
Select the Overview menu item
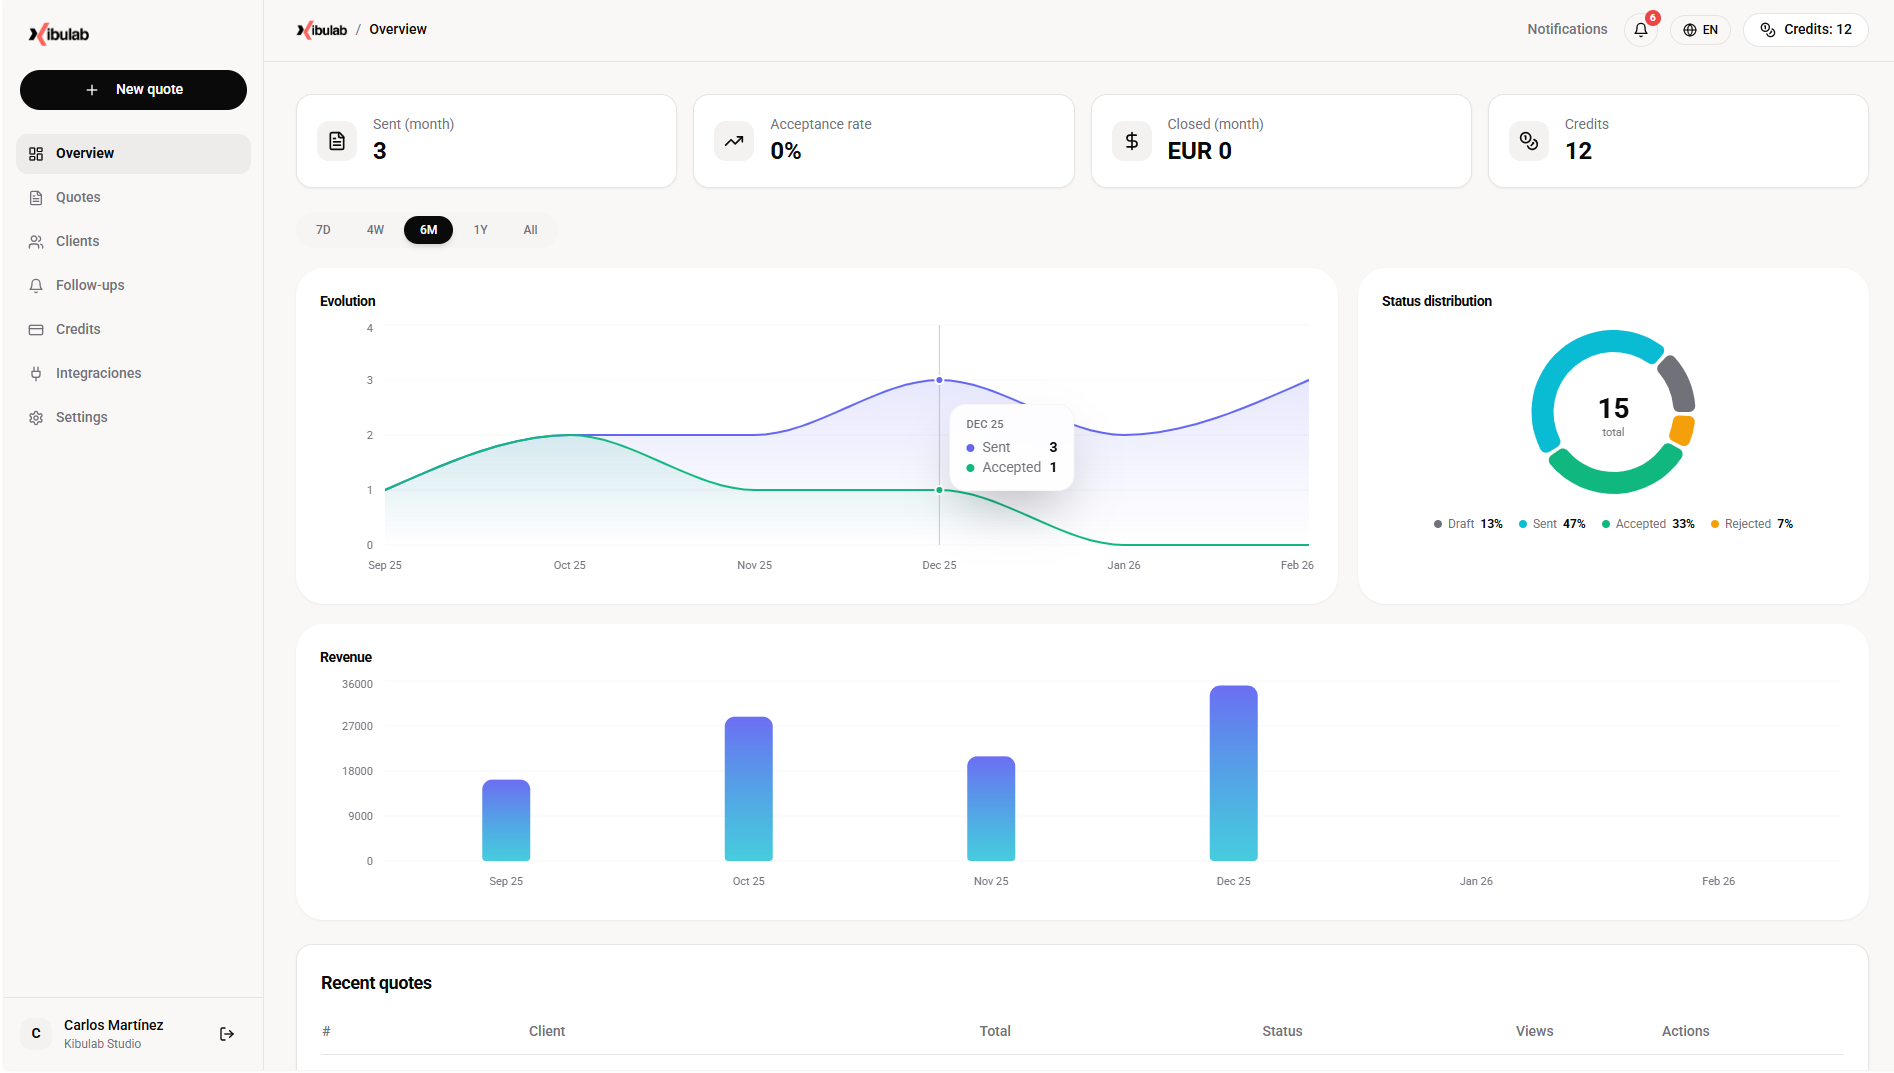[84, 153]
